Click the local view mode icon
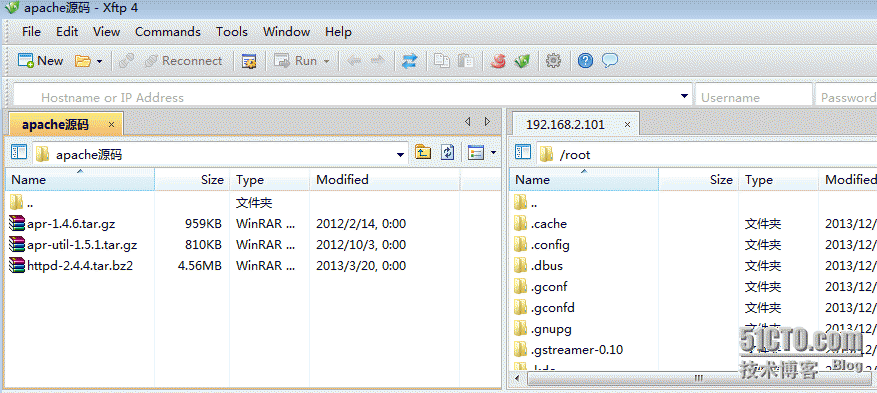Viewport: 877px width, 393px height. [x=476, y=153]
